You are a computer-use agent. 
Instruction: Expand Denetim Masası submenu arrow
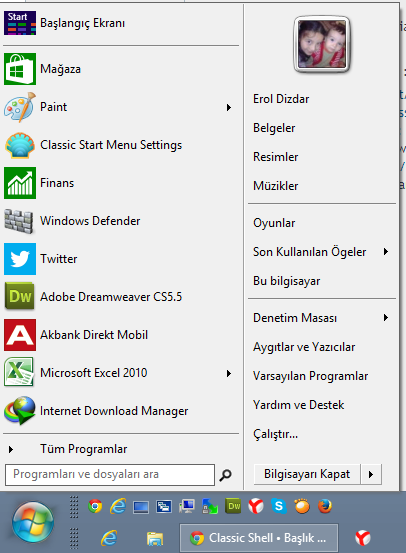pyautogui.click(x=386, y=317)
